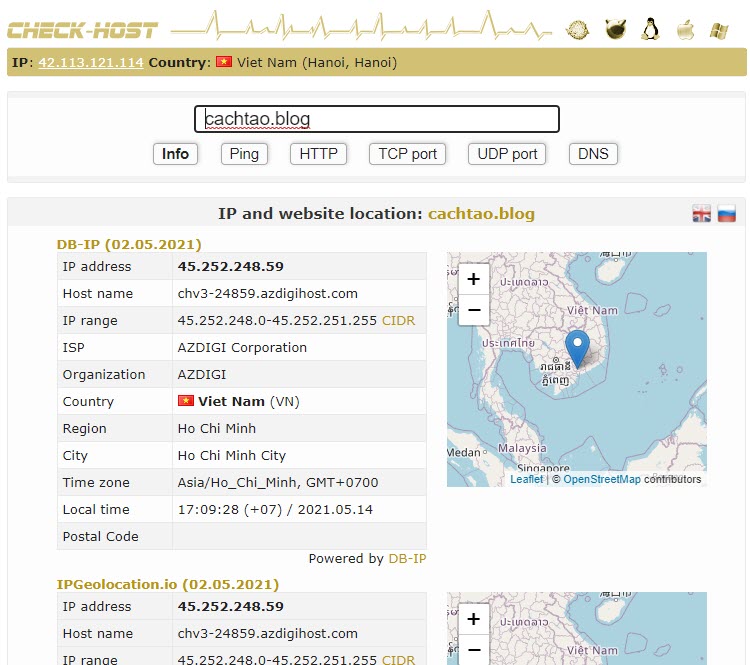Click Viet Nam (Hanoi, Hanoi) text in IP bar
The width and height of the screenshot is (750, 665).
point(317,63)
